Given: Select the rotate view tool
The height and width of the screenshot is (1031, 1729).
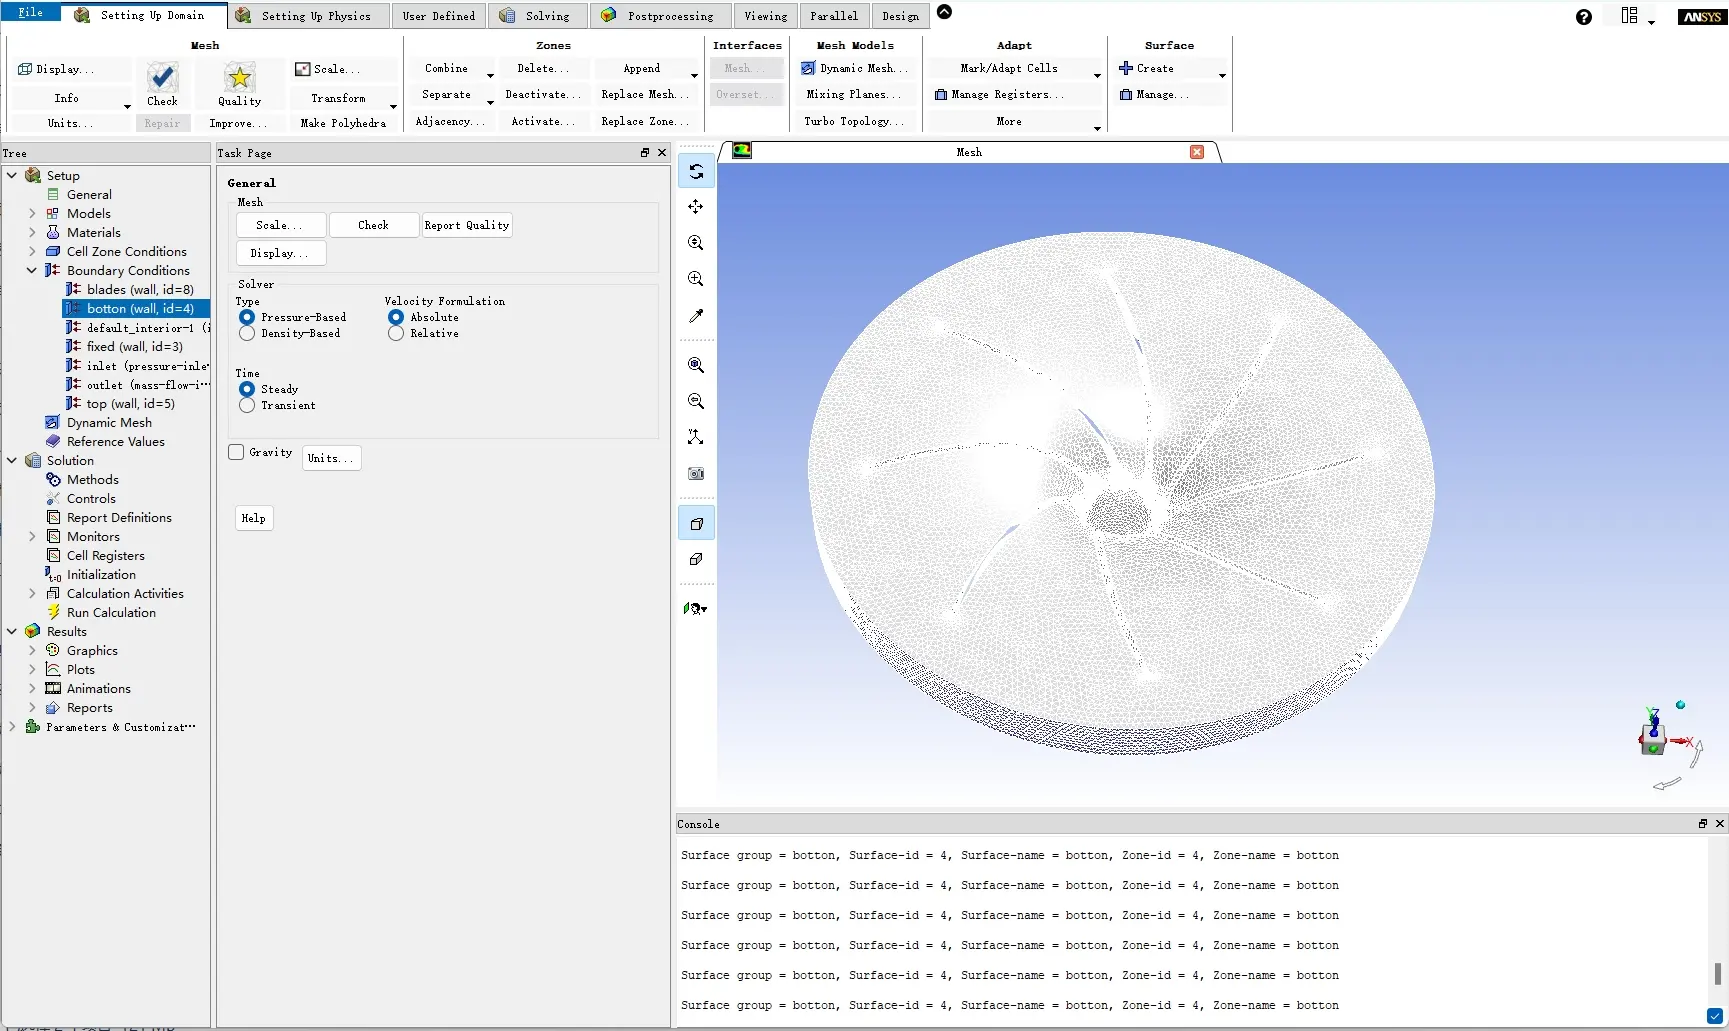Looking at the screenshot, I should (696, 172).
